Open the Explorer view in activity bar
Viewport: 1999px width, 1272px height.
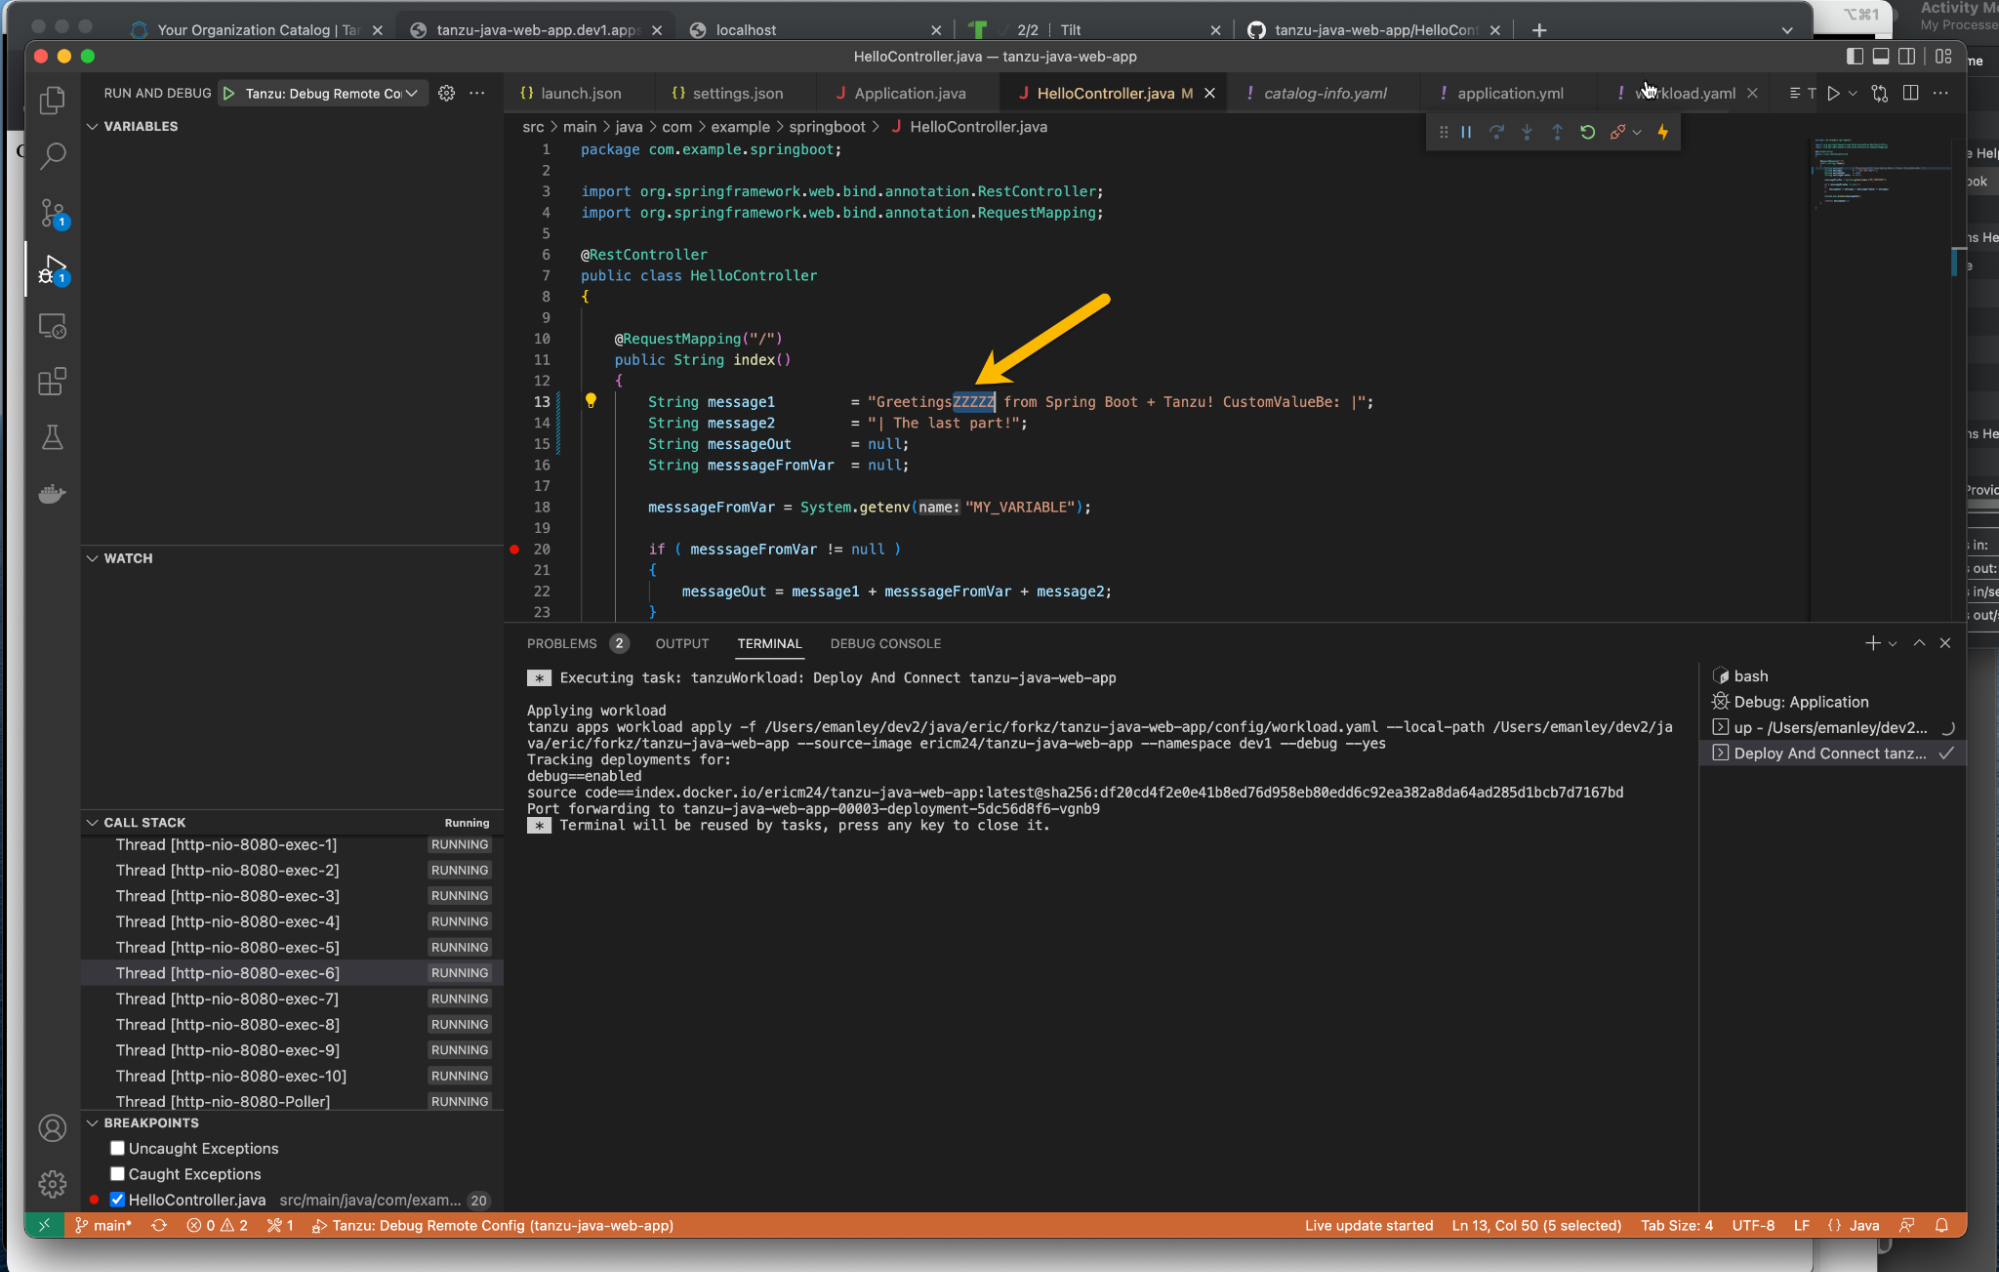pos(52,100)
